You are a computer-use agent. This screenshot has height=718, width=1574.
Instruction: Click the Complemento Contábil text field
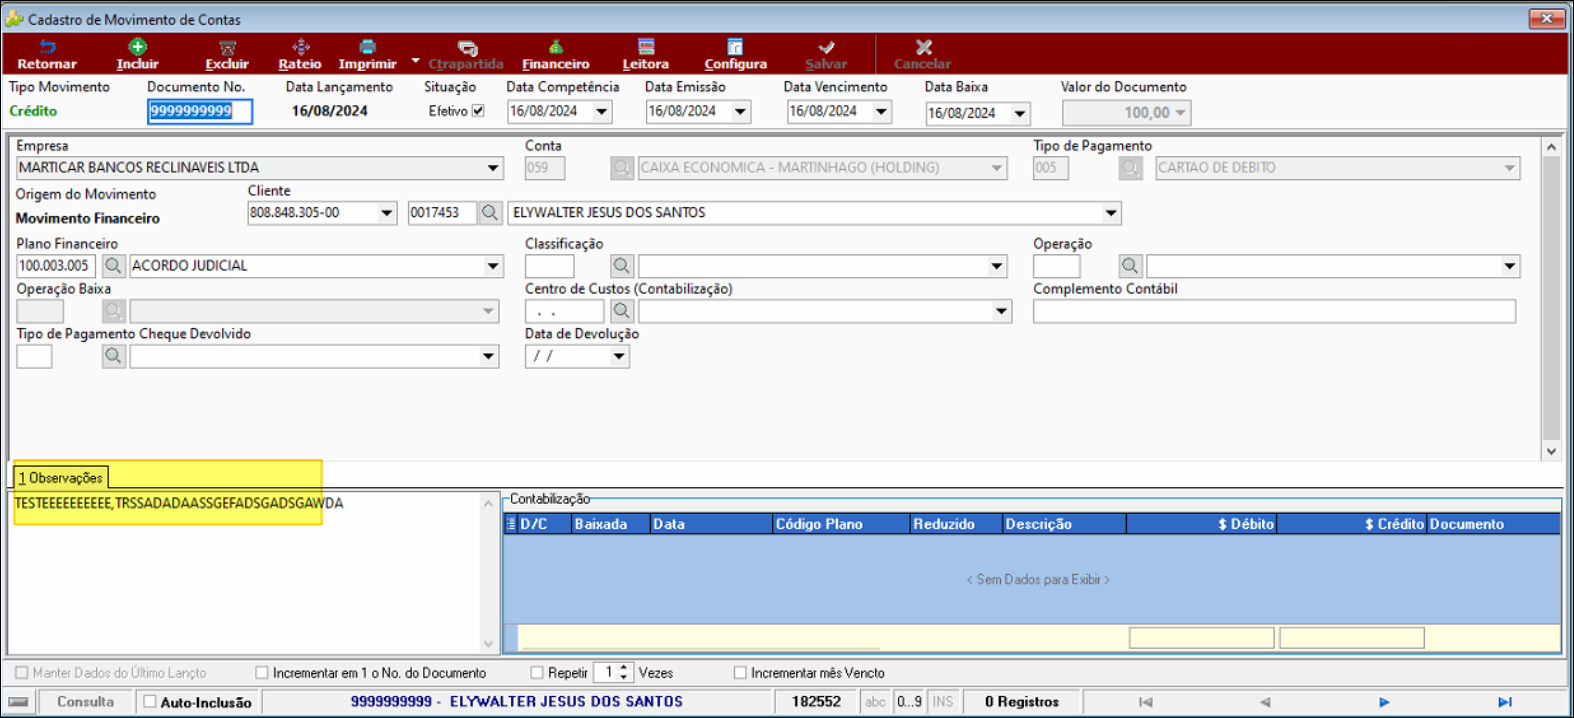(x=1274, y=311)
